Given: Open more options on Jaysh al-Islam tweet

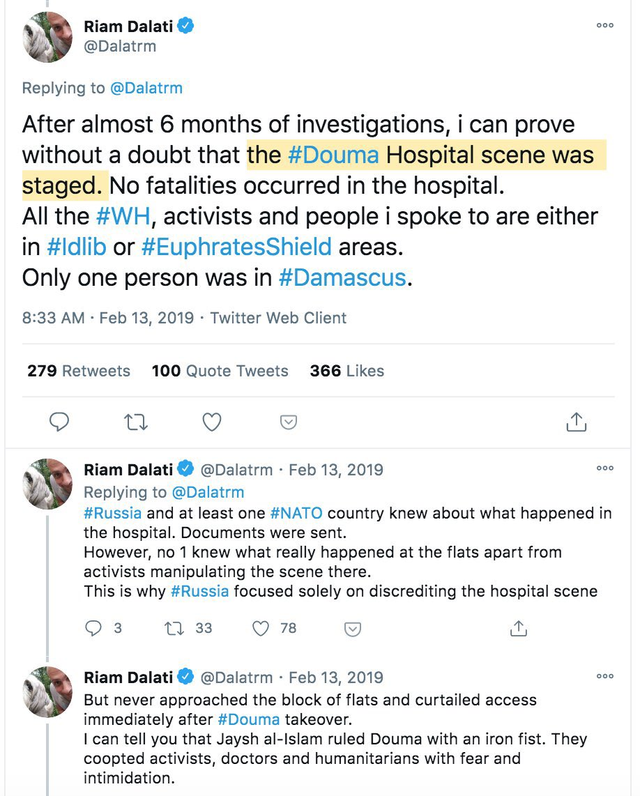Looking at the screenshot, I should click(604, 676).
